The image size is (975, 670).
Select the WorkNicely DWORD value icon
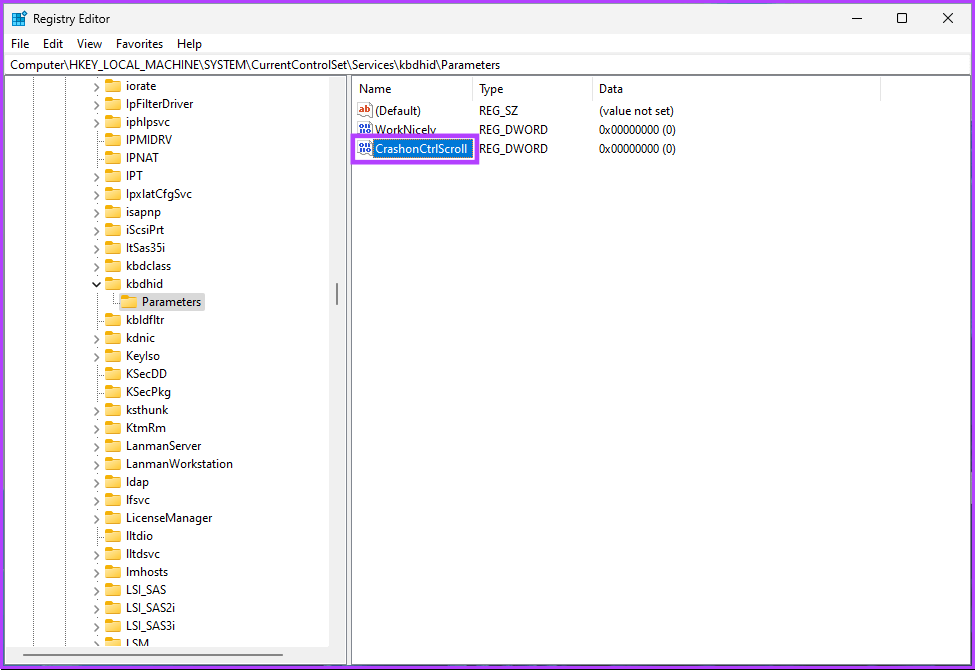pos(365,129)
